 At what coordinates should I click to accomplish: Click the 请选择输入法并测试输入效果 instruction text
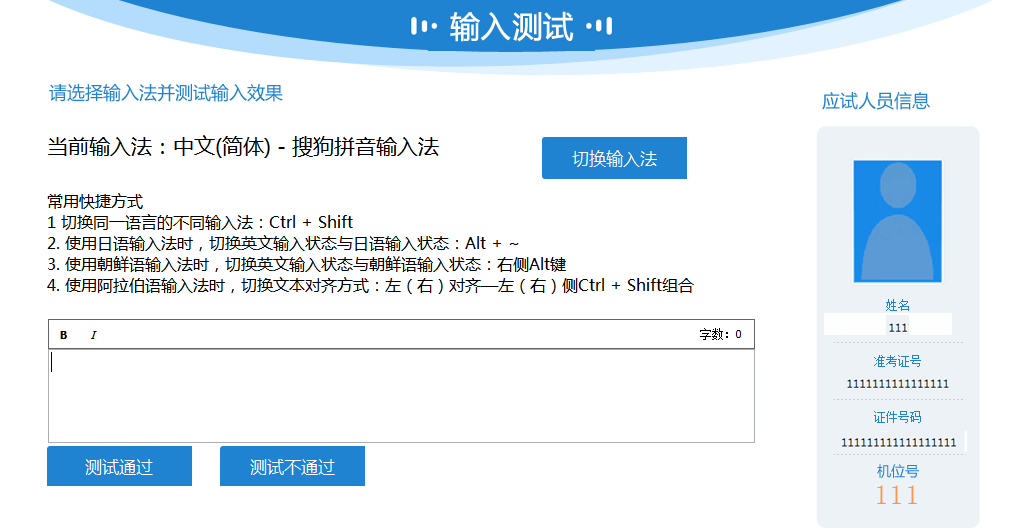click(x=166, y=93)
